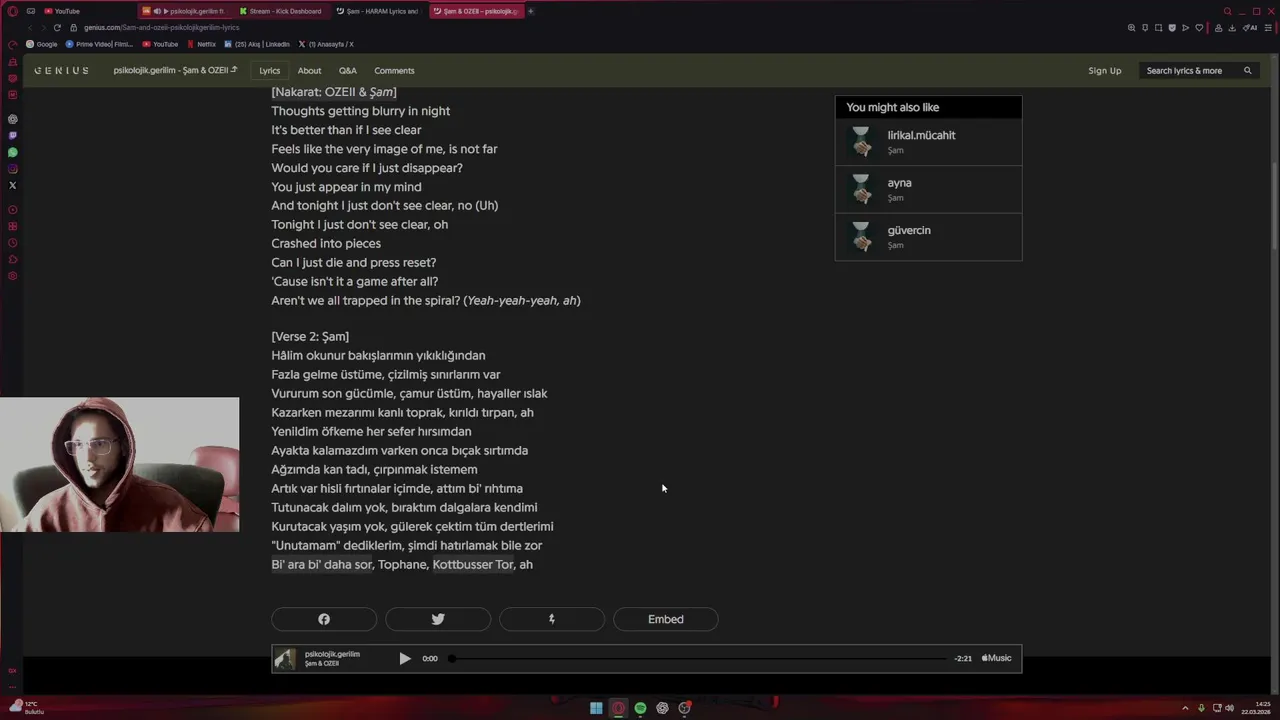Image resolution: width=1280 pixels, height=720 pixels.
Task: Open X (Twitter) in the Opera sidebar
Action: [x=12, y=185]
